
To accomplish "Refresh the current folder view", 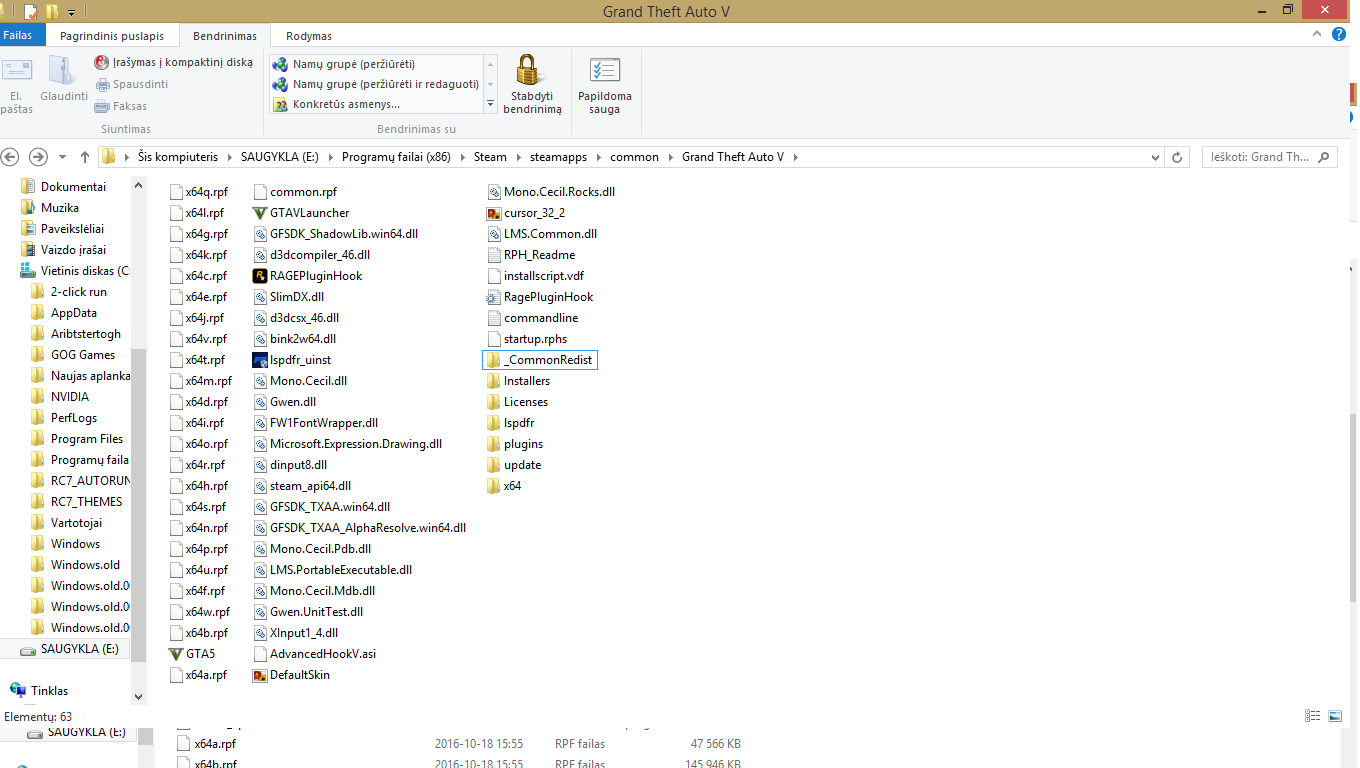I will [x=1177, y=157].
